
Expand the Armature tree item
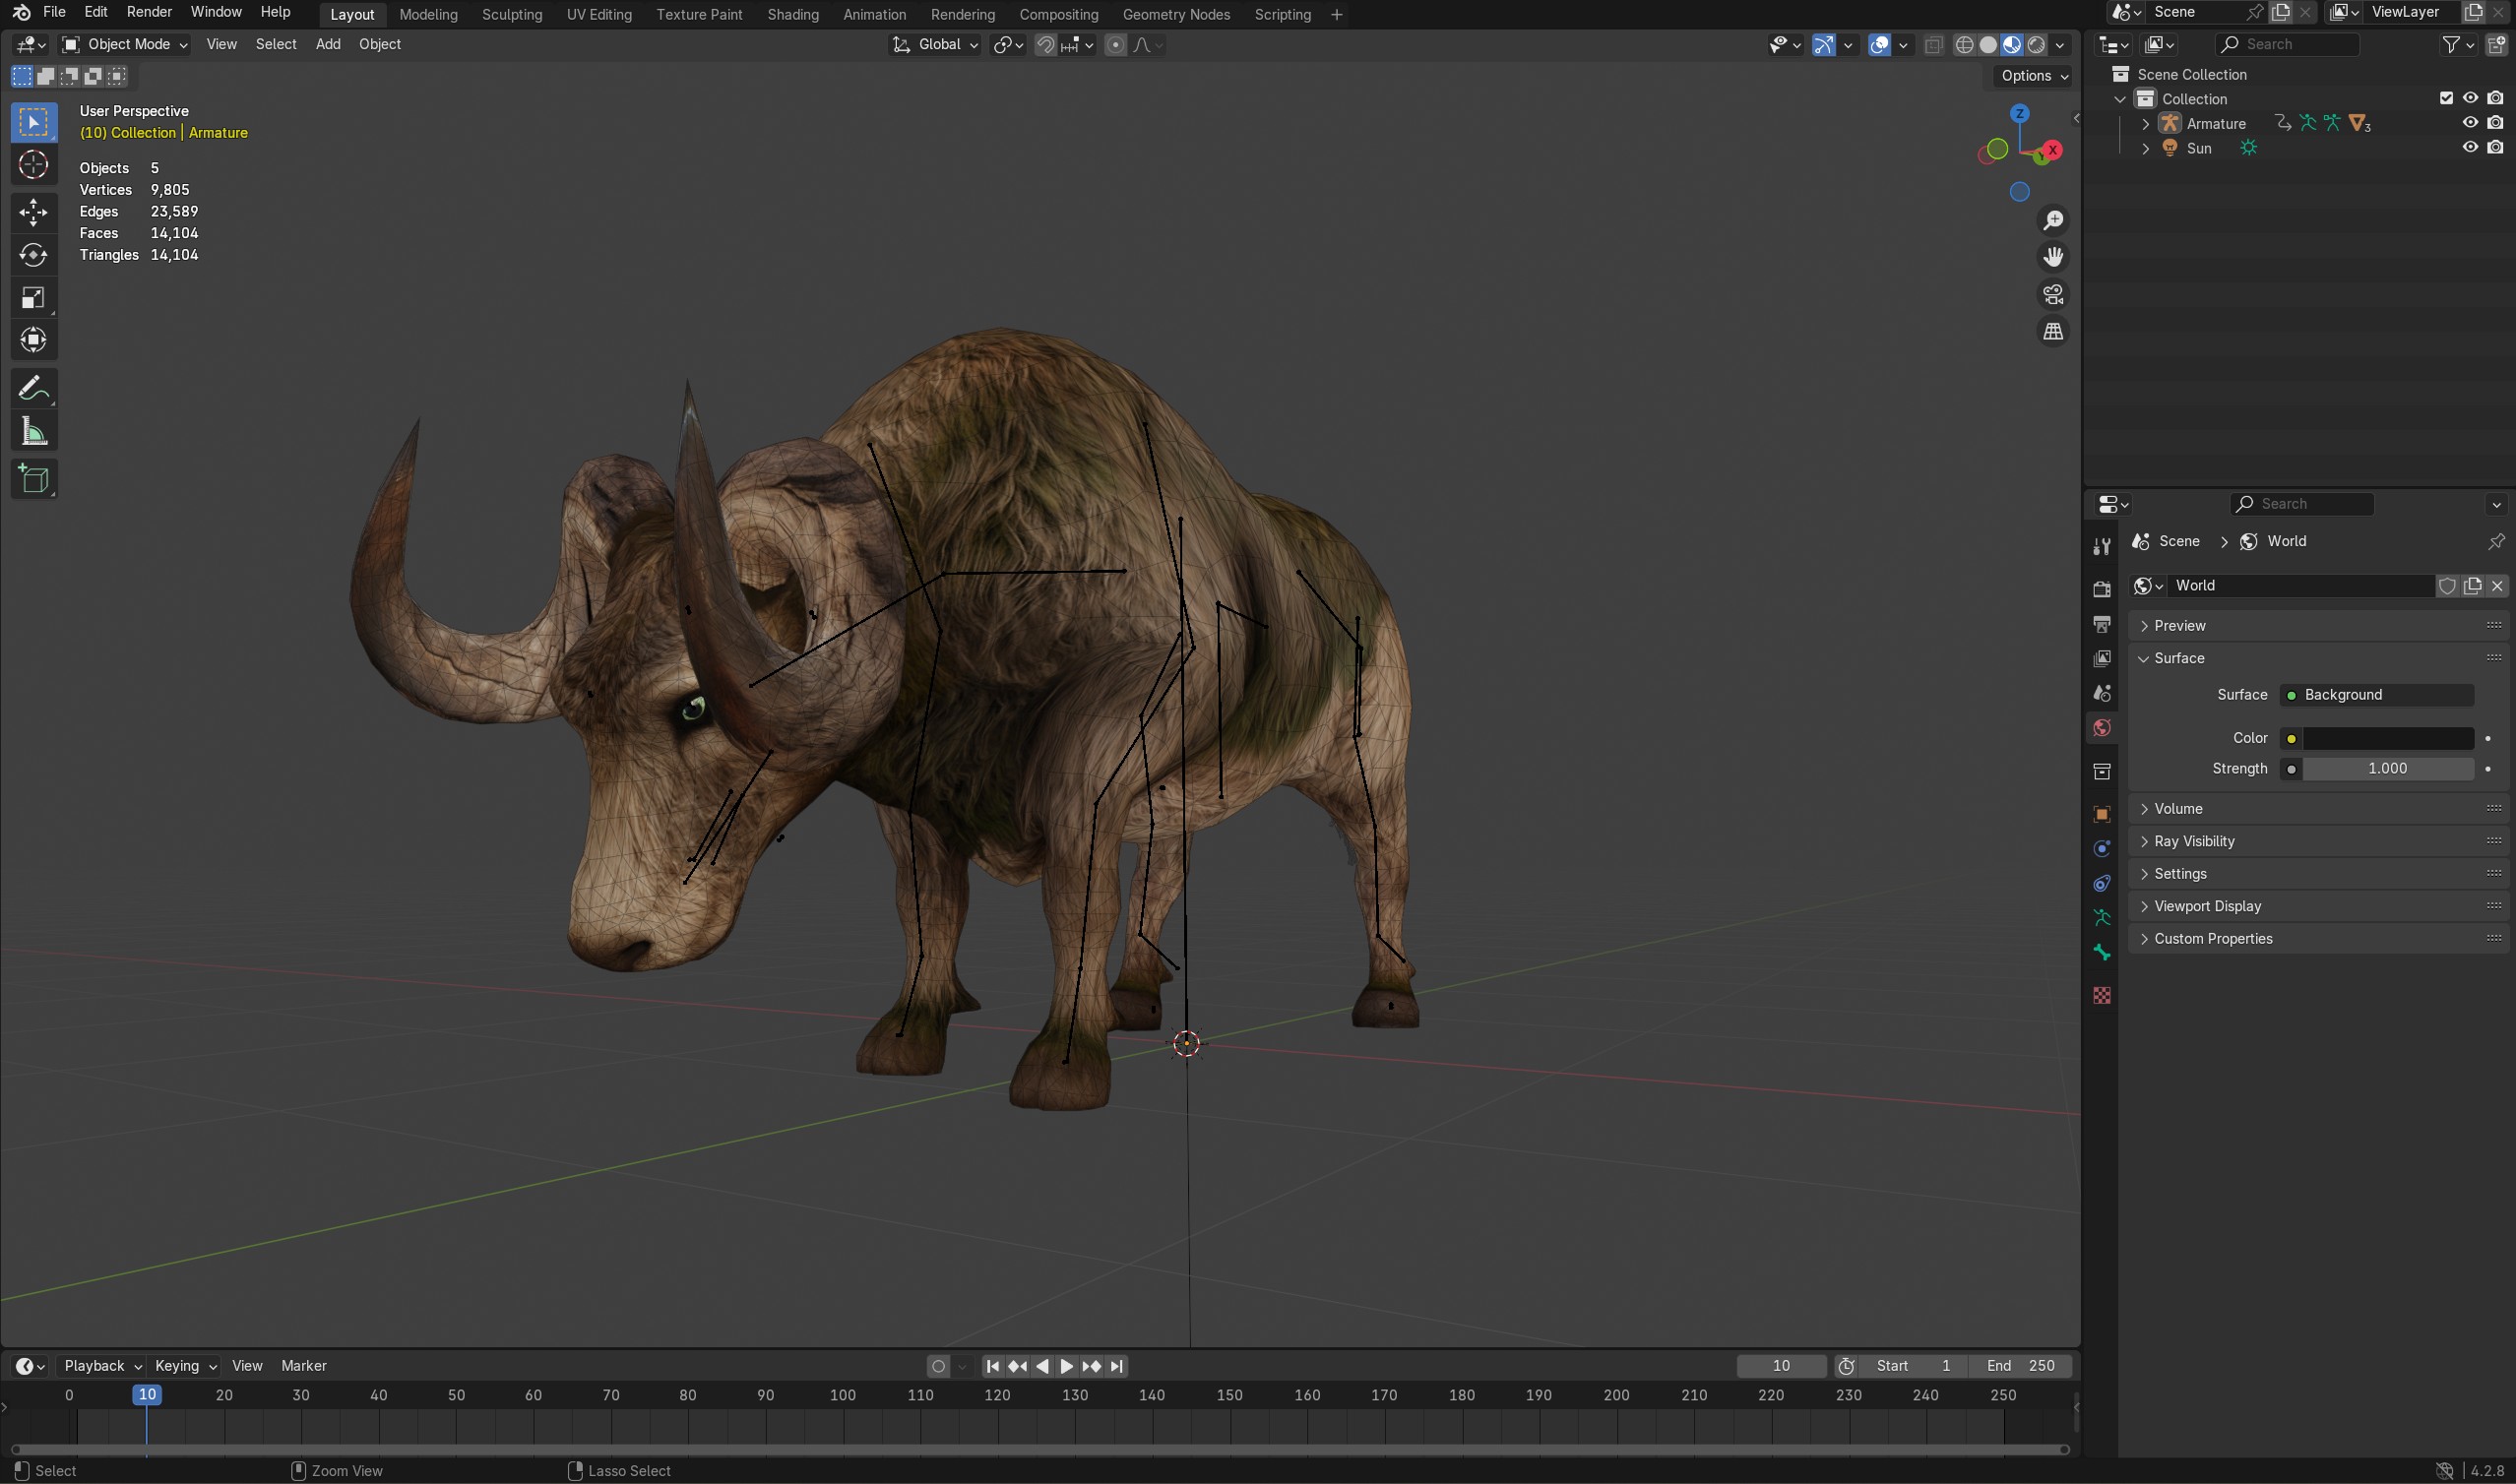point(2145,123)
